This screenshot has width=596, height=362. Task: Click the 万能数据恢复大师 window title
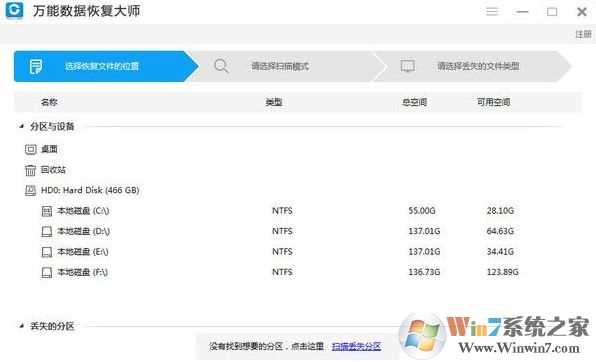coord(86,11)
